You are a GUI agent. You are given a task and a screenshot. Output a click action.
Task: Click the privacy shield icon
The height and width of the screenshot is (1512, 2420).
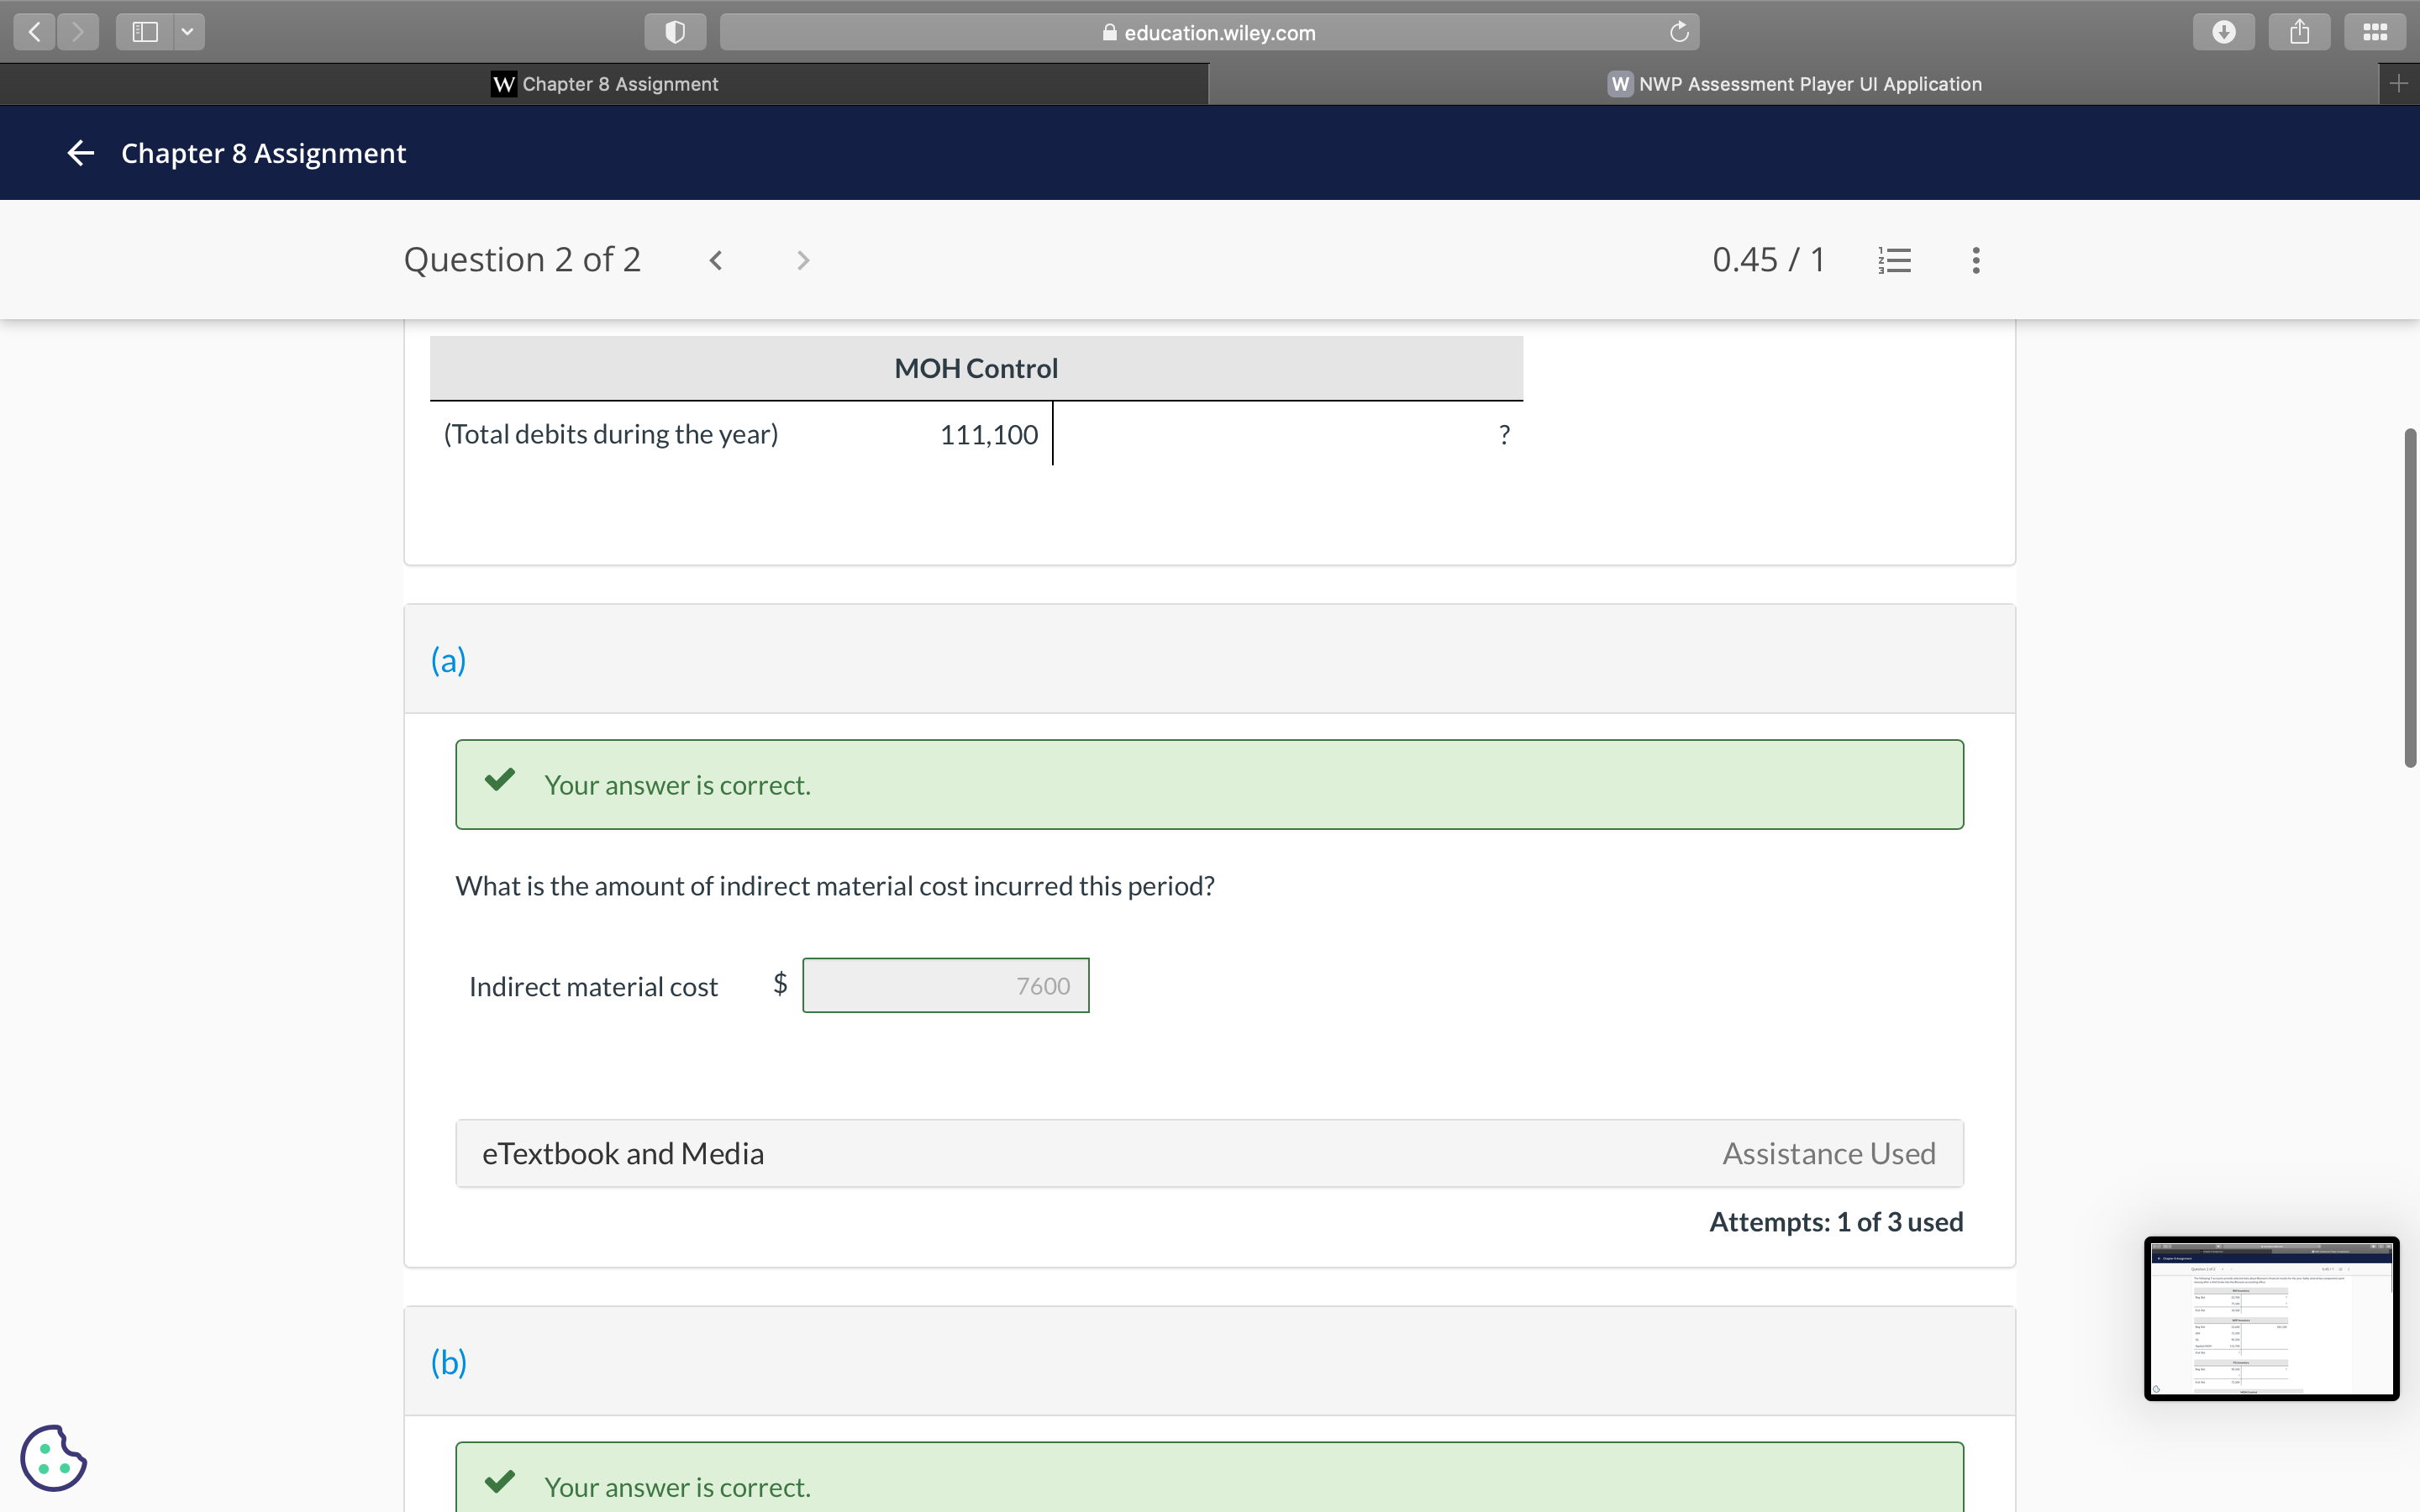pos(675,32)
